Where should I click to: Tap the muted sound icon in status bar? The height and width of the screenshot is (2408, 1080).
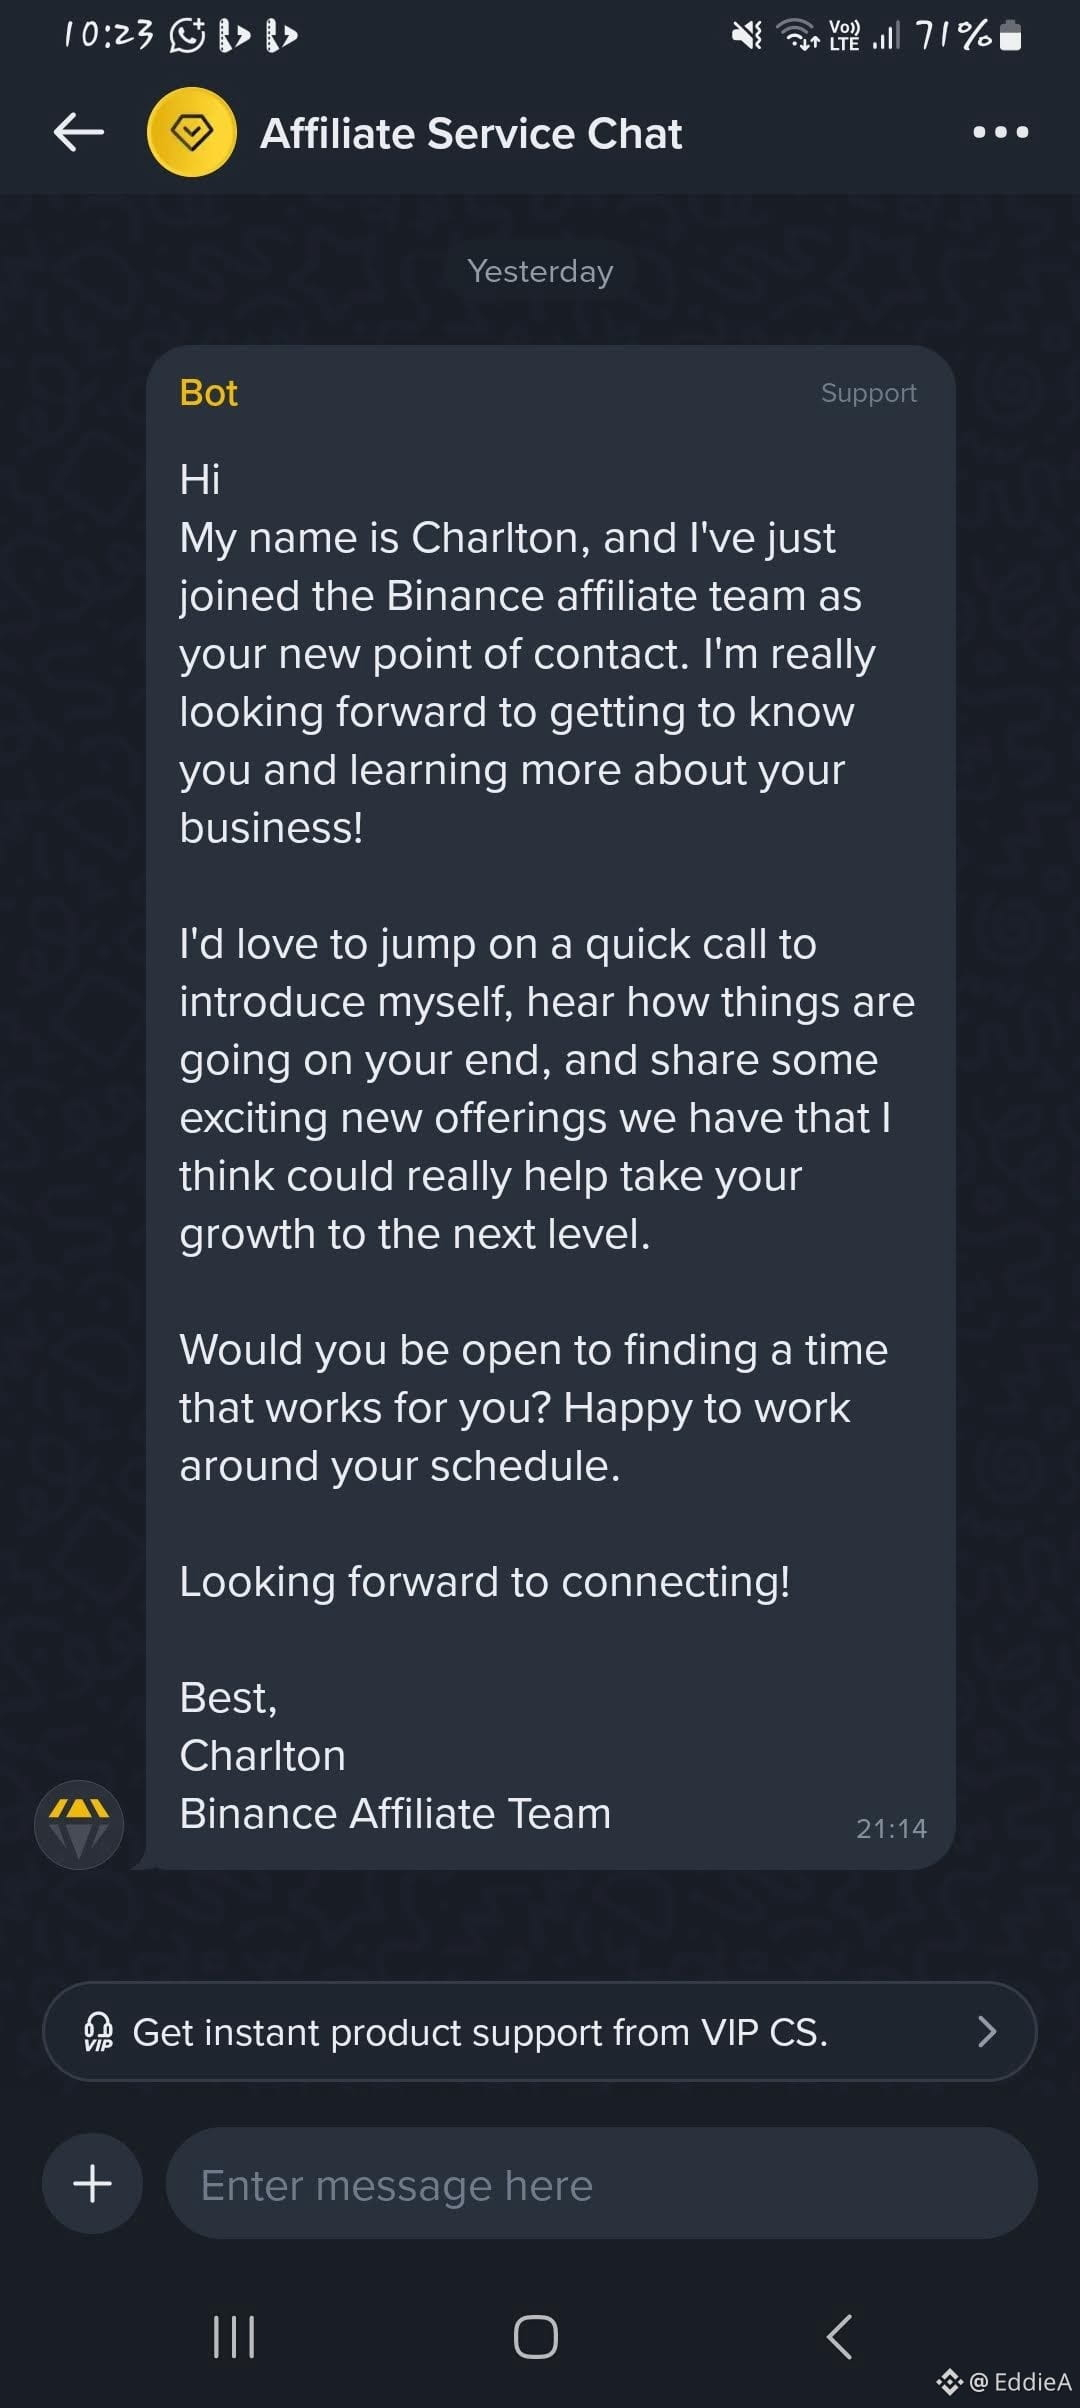click(746, 36)
